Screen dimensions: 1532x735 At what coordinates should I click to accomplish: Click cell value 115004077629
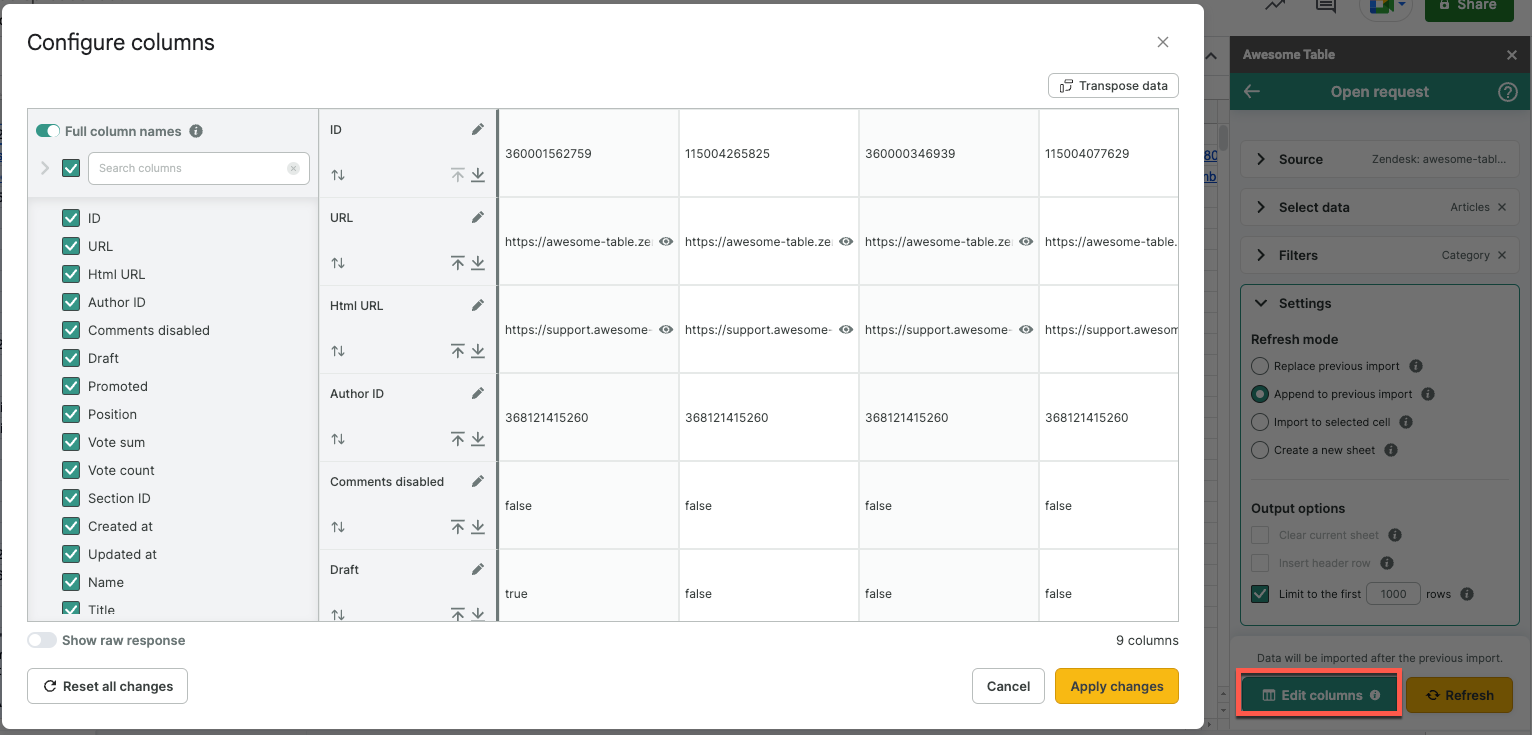(1087, 154)
